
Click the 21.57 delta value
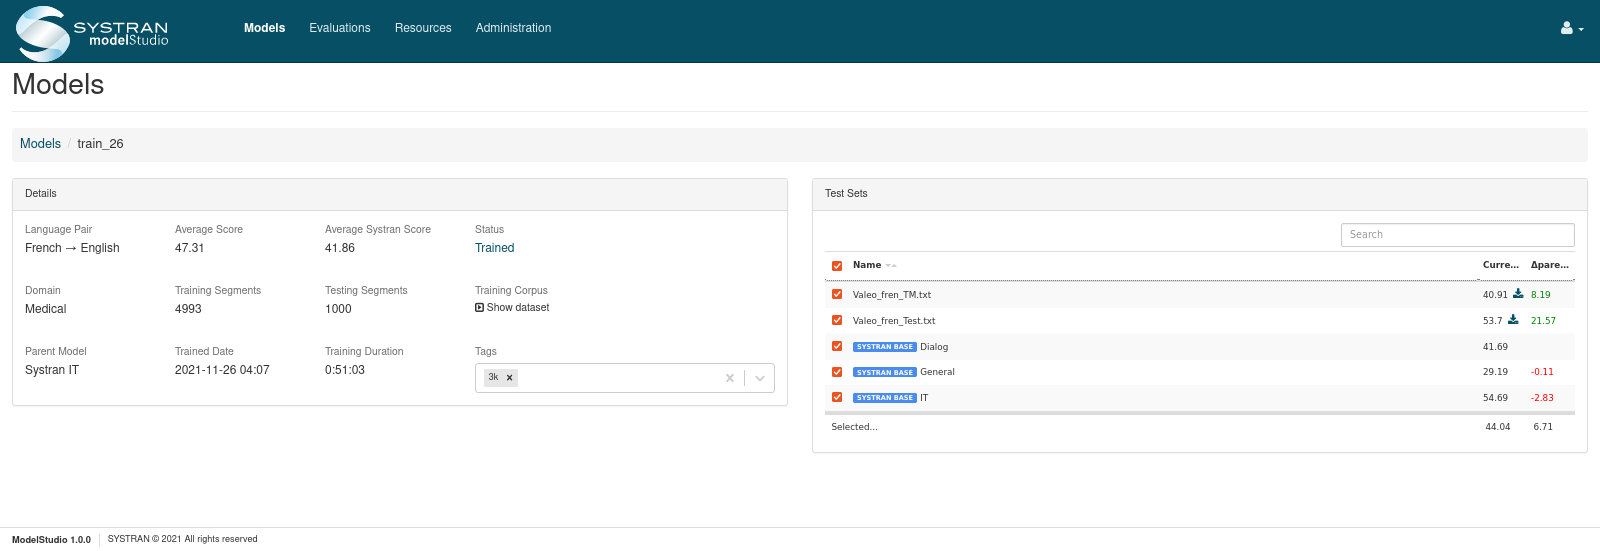1543,321
